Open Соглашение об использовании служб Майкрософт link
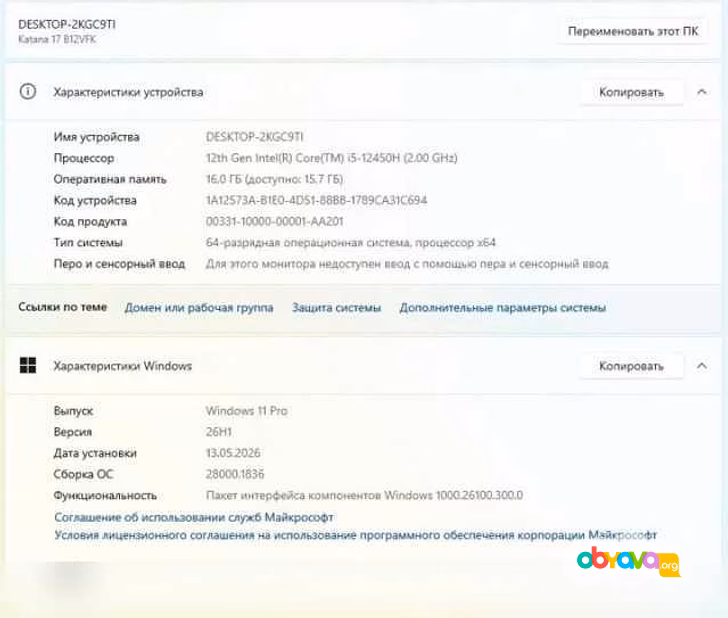Viewport: 728px width, 618px height. 194,517
